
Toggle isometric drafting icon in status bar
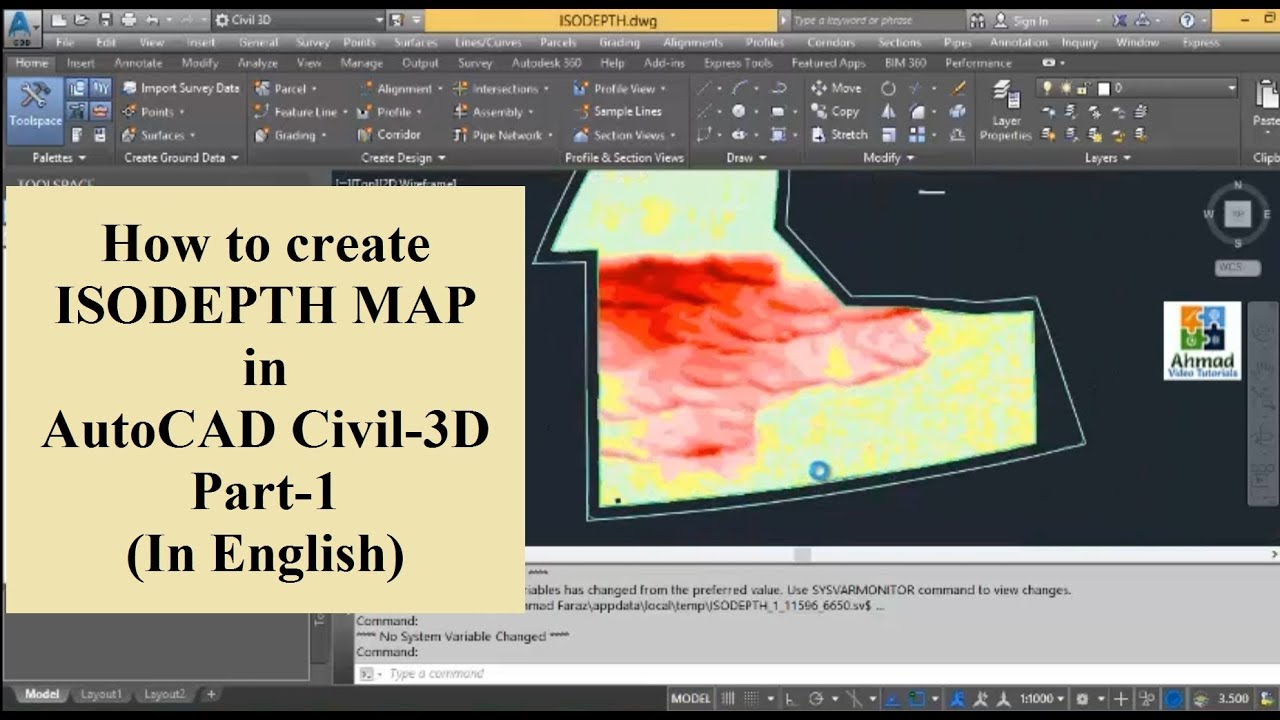click(x=855, y=698)
